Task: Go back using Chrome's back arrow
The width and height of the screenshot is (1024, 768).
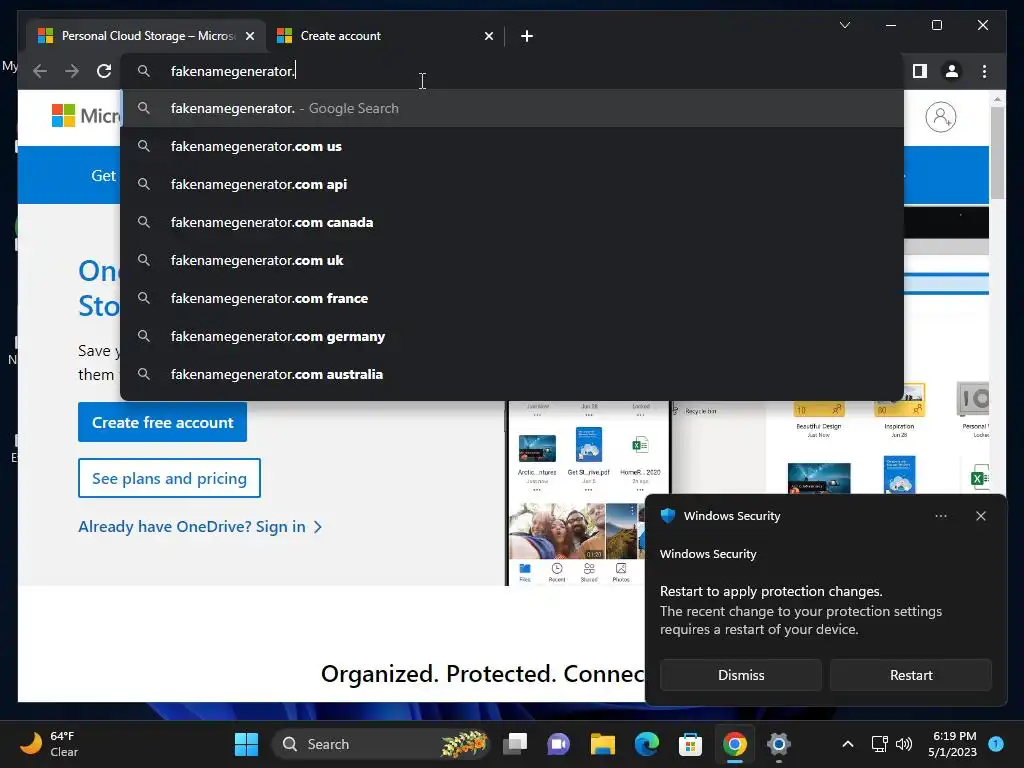Action: click(x=40, y=71)
